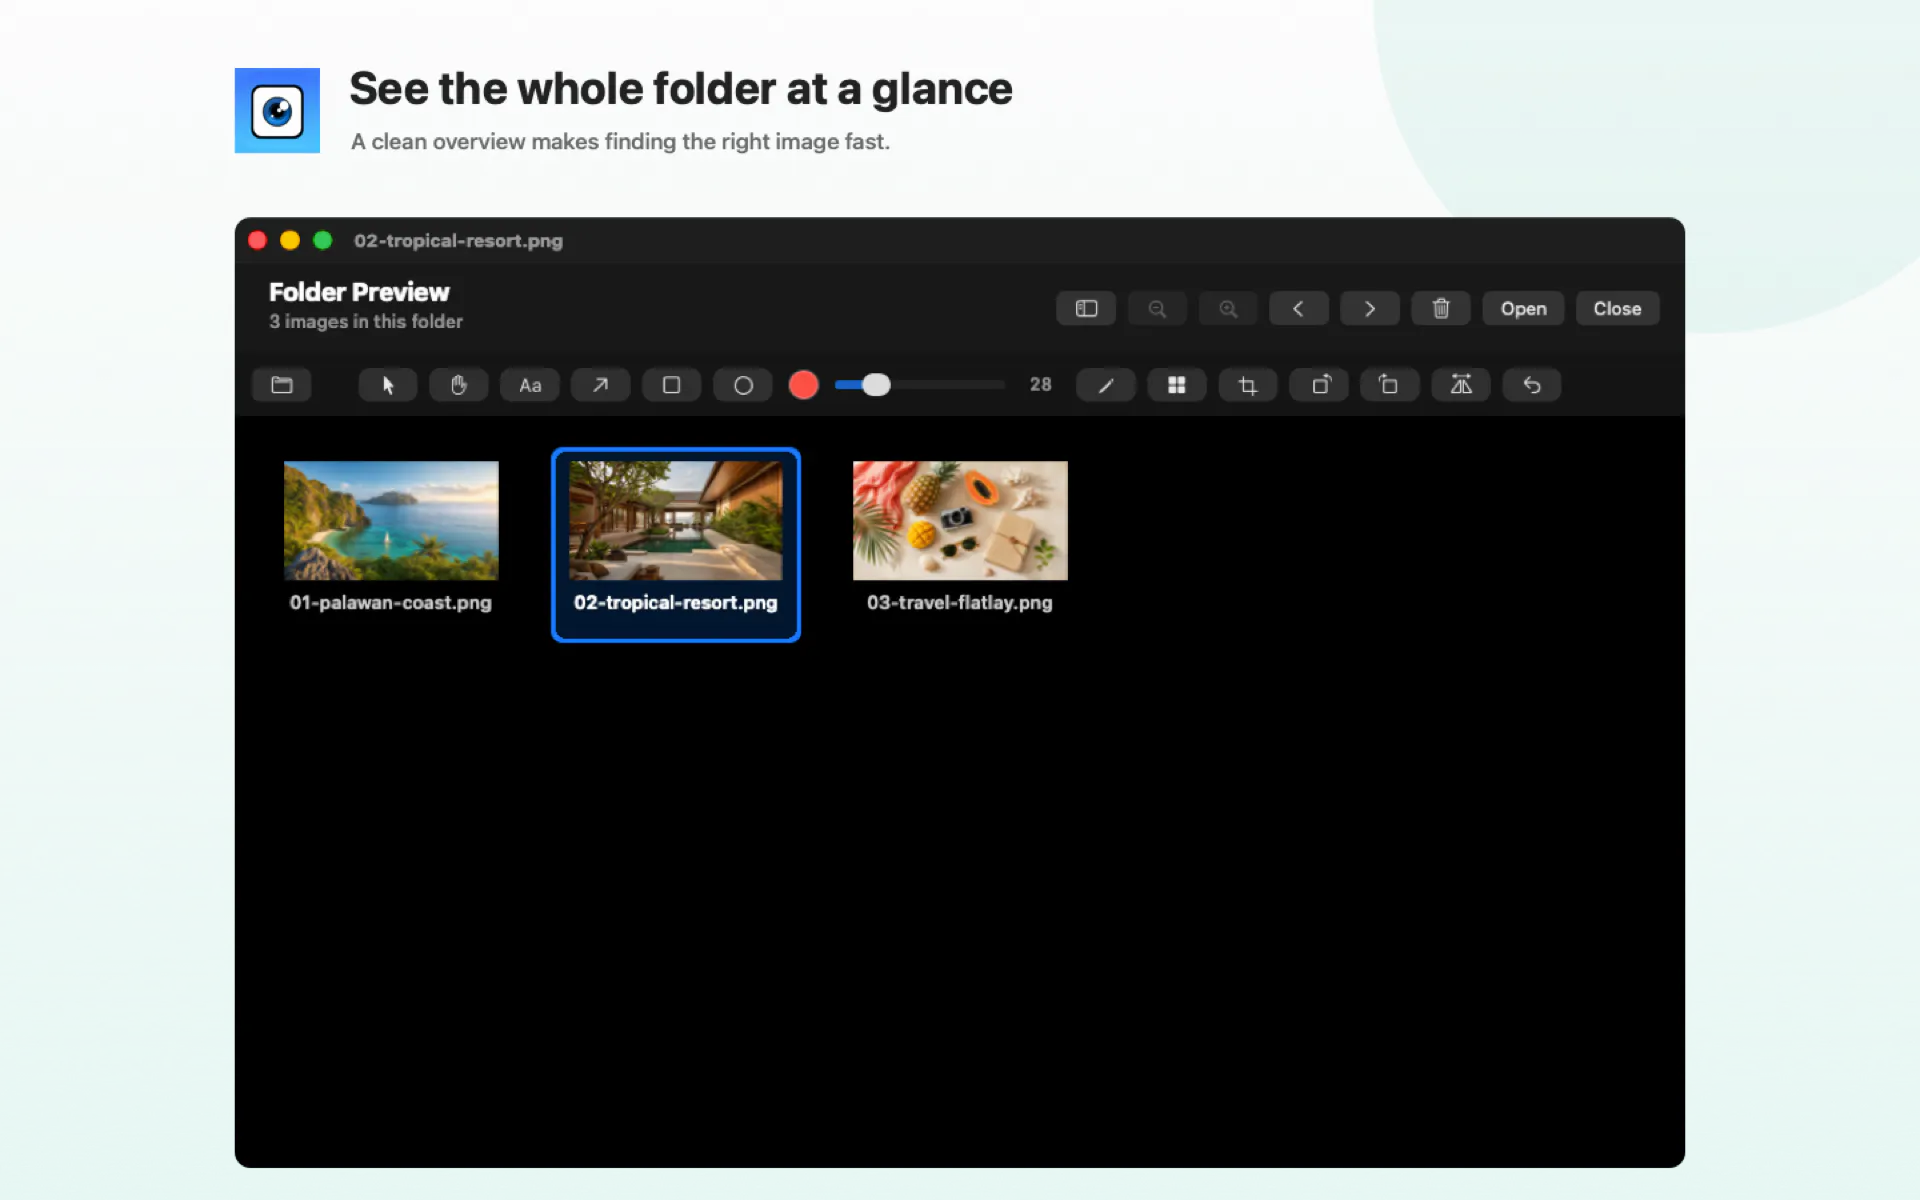
Task: Select the Aa text tool
Action: (530, 385)
